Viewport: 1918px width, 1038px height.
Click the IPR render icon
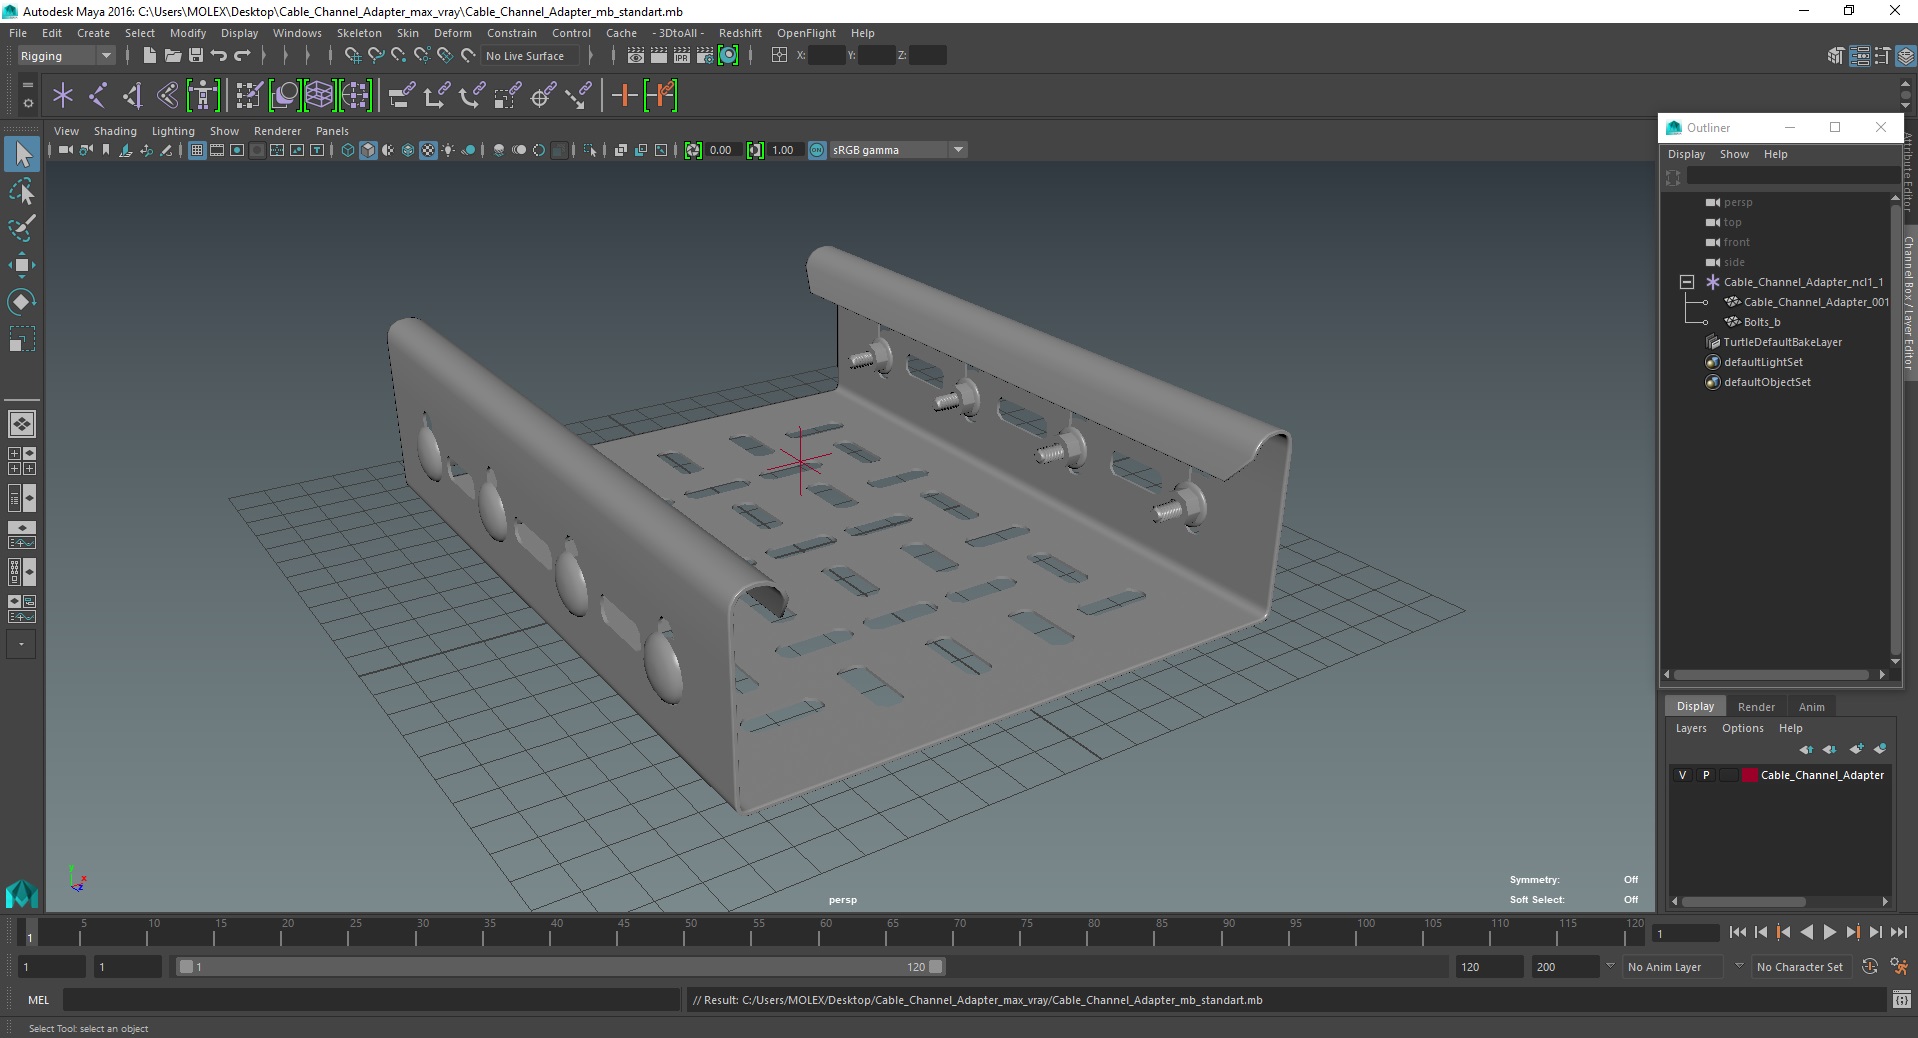click(x=682, y=56)
